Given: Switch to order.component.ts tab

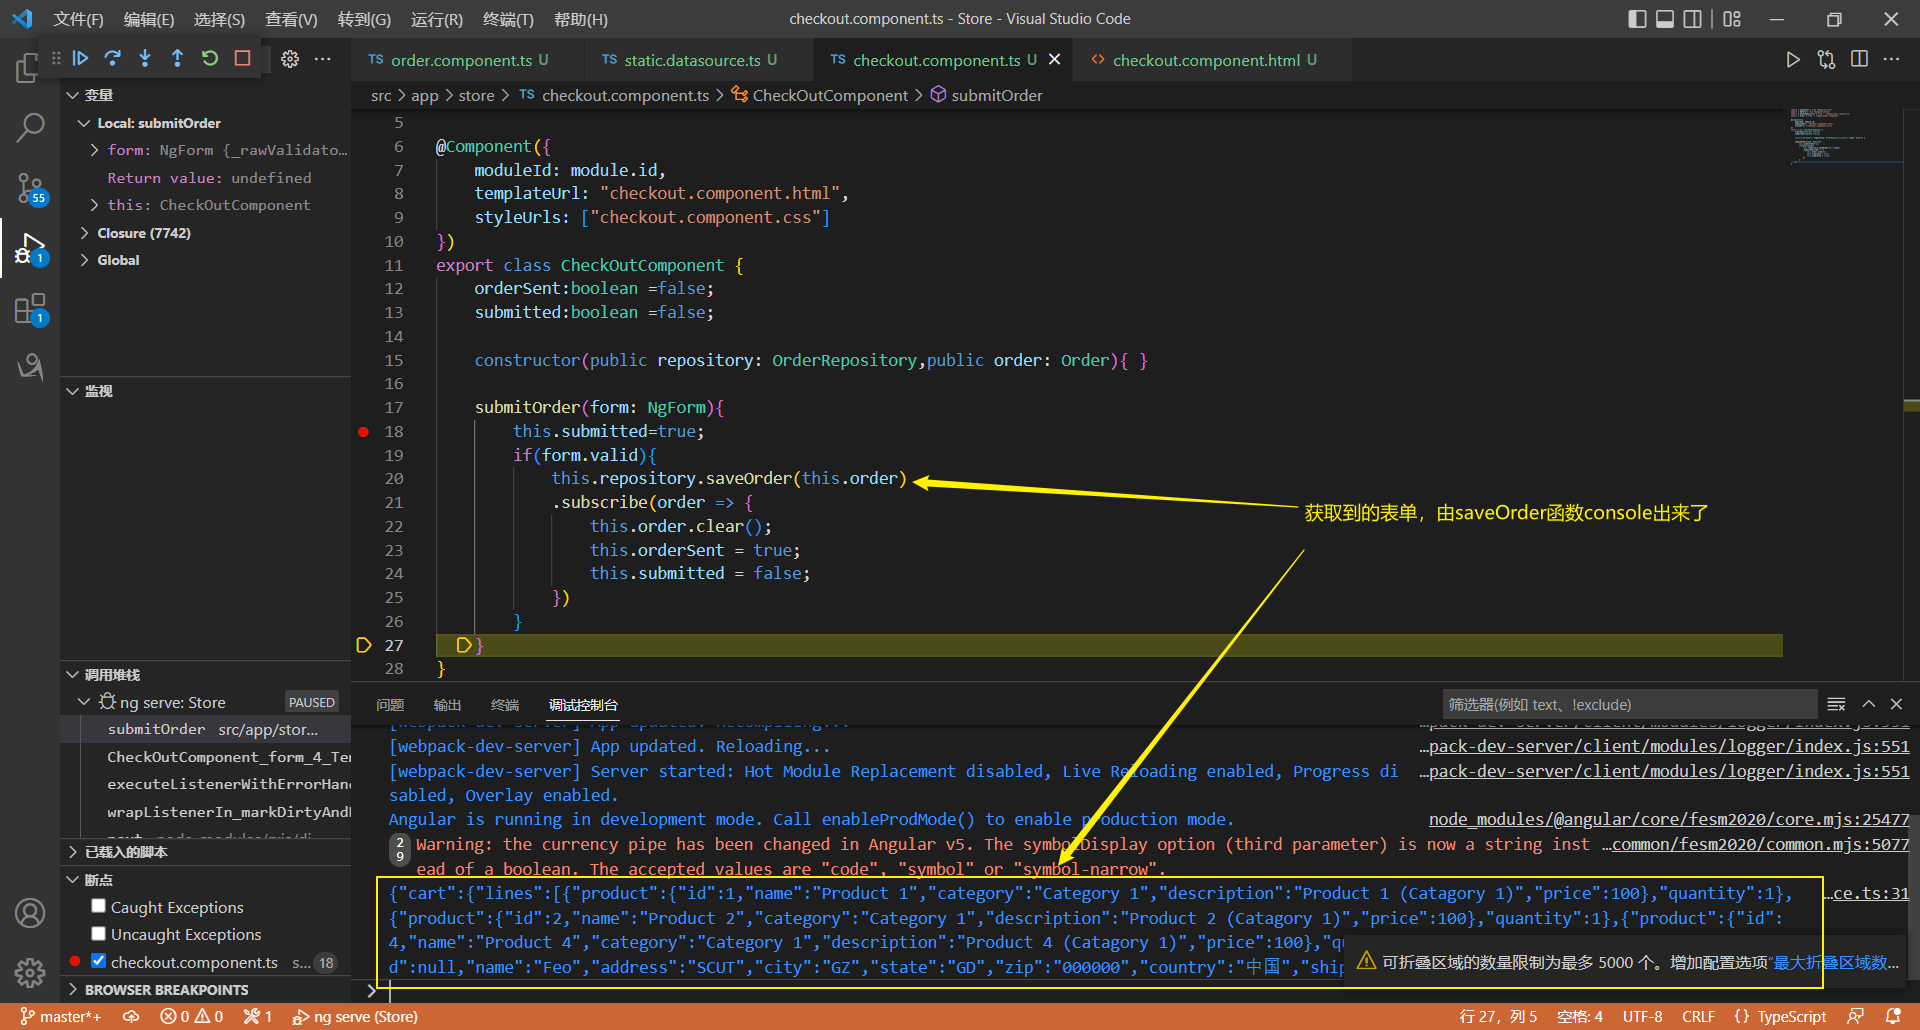Looking at the screenshot, I should tap(460, 60).
